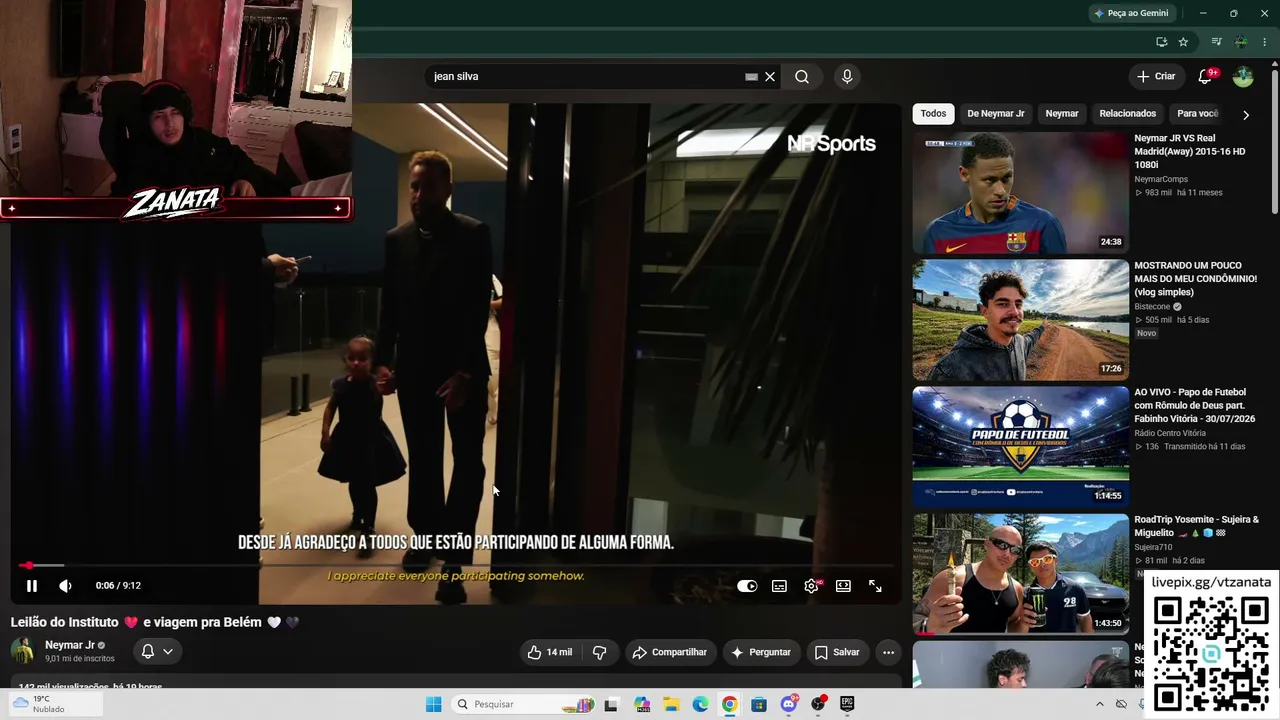Open the Neymar JR VS Real Madrid thumbnail
Screen dimensions: 1280x720
tap(1020, 193)
